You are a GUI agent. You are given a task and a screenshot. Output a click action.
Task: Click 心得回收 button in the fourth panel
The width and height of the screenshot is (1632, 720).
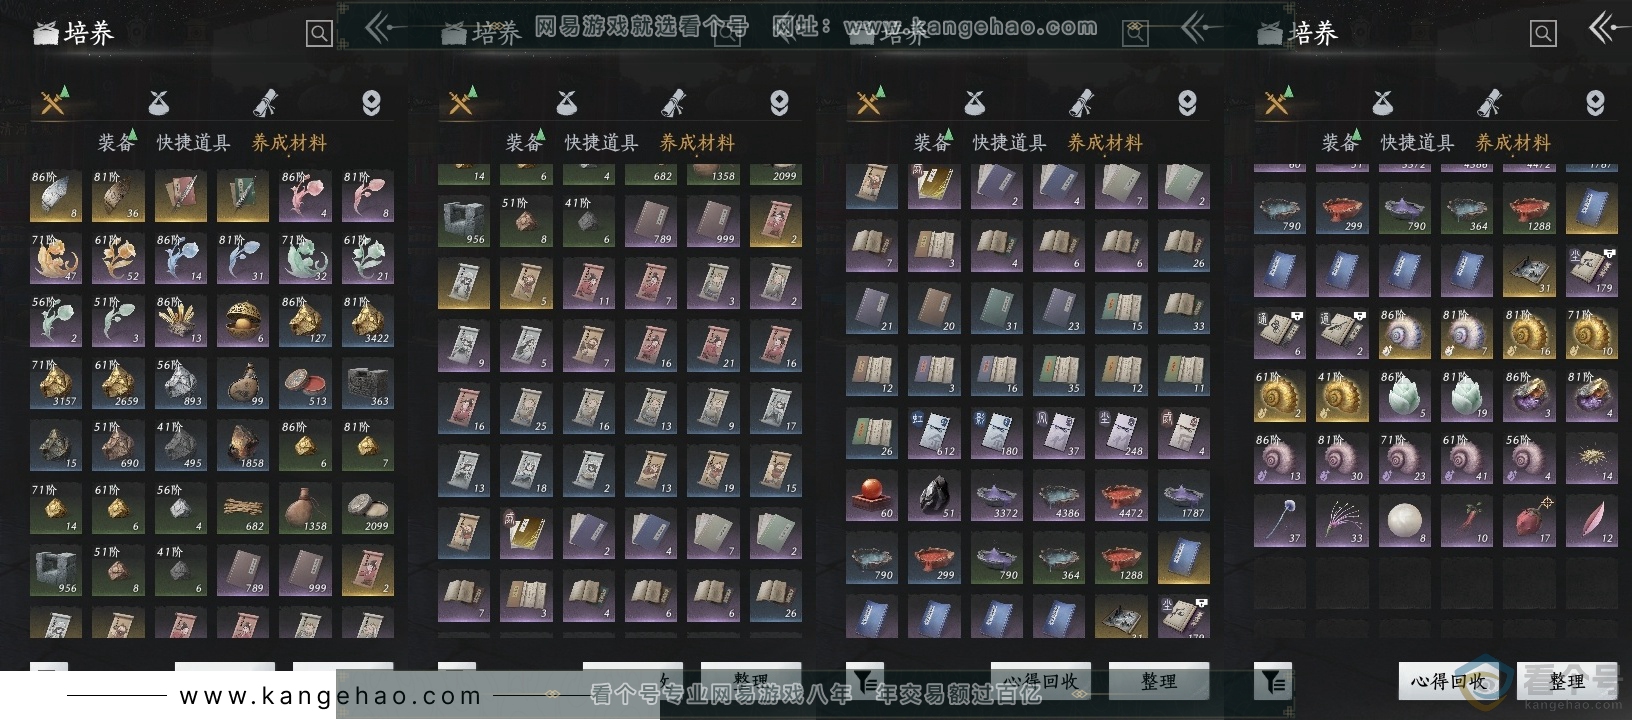click(x=1448, y=681)
